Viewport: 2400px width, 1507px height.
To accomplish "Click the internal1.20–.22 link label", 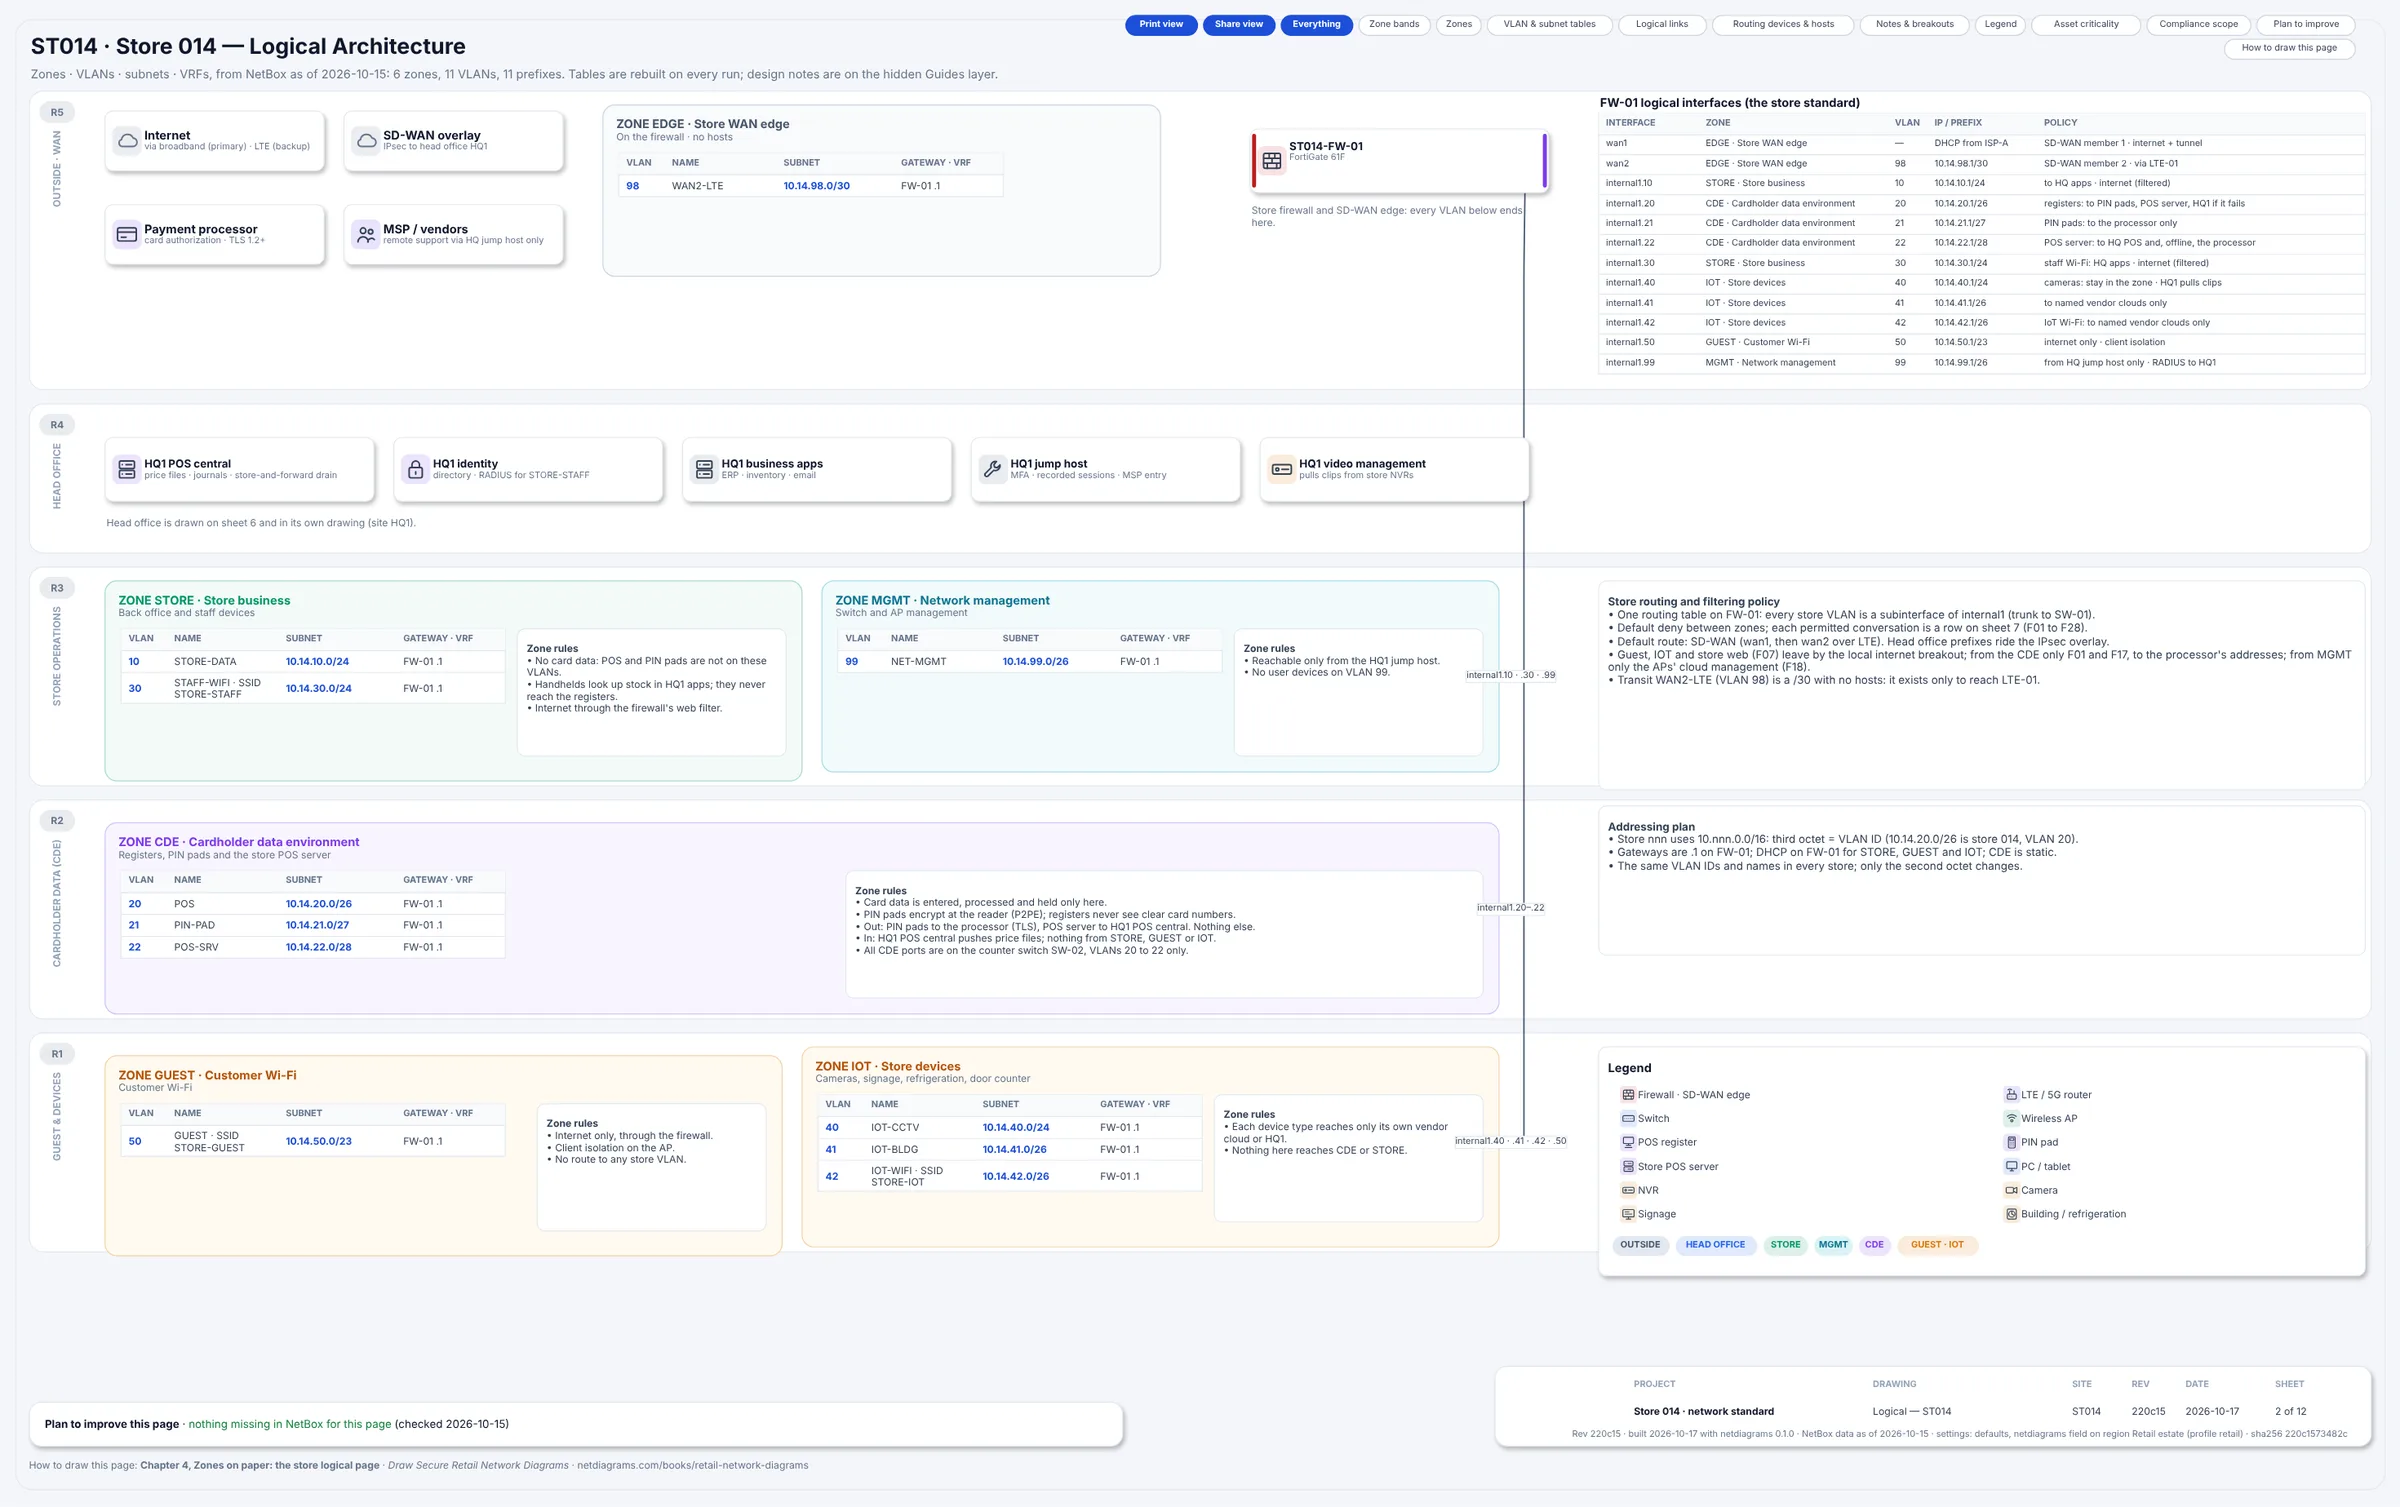I will point(1510,908).
